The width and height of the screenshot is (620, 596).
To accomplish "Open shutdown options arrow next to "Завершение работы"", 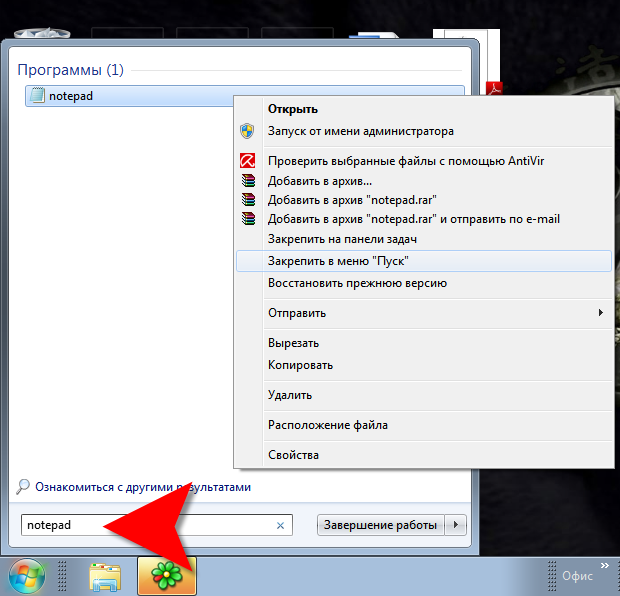I will pos(457,525).
